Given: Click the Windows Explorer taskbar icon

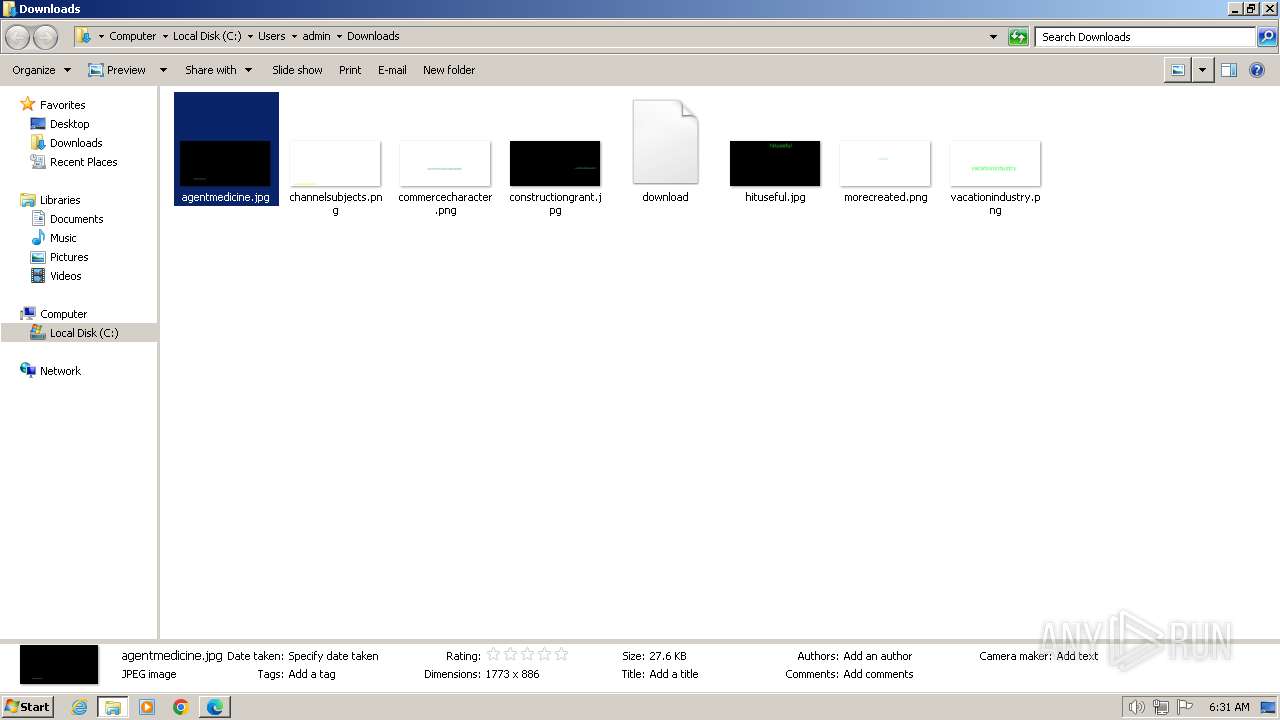Looking at the screenshot, I should click(x=113, y=707).
